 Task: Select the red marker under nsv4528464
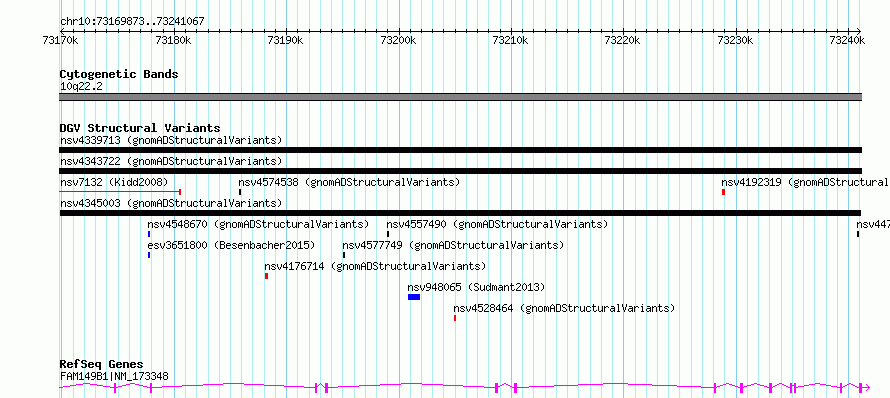(455, 318)
